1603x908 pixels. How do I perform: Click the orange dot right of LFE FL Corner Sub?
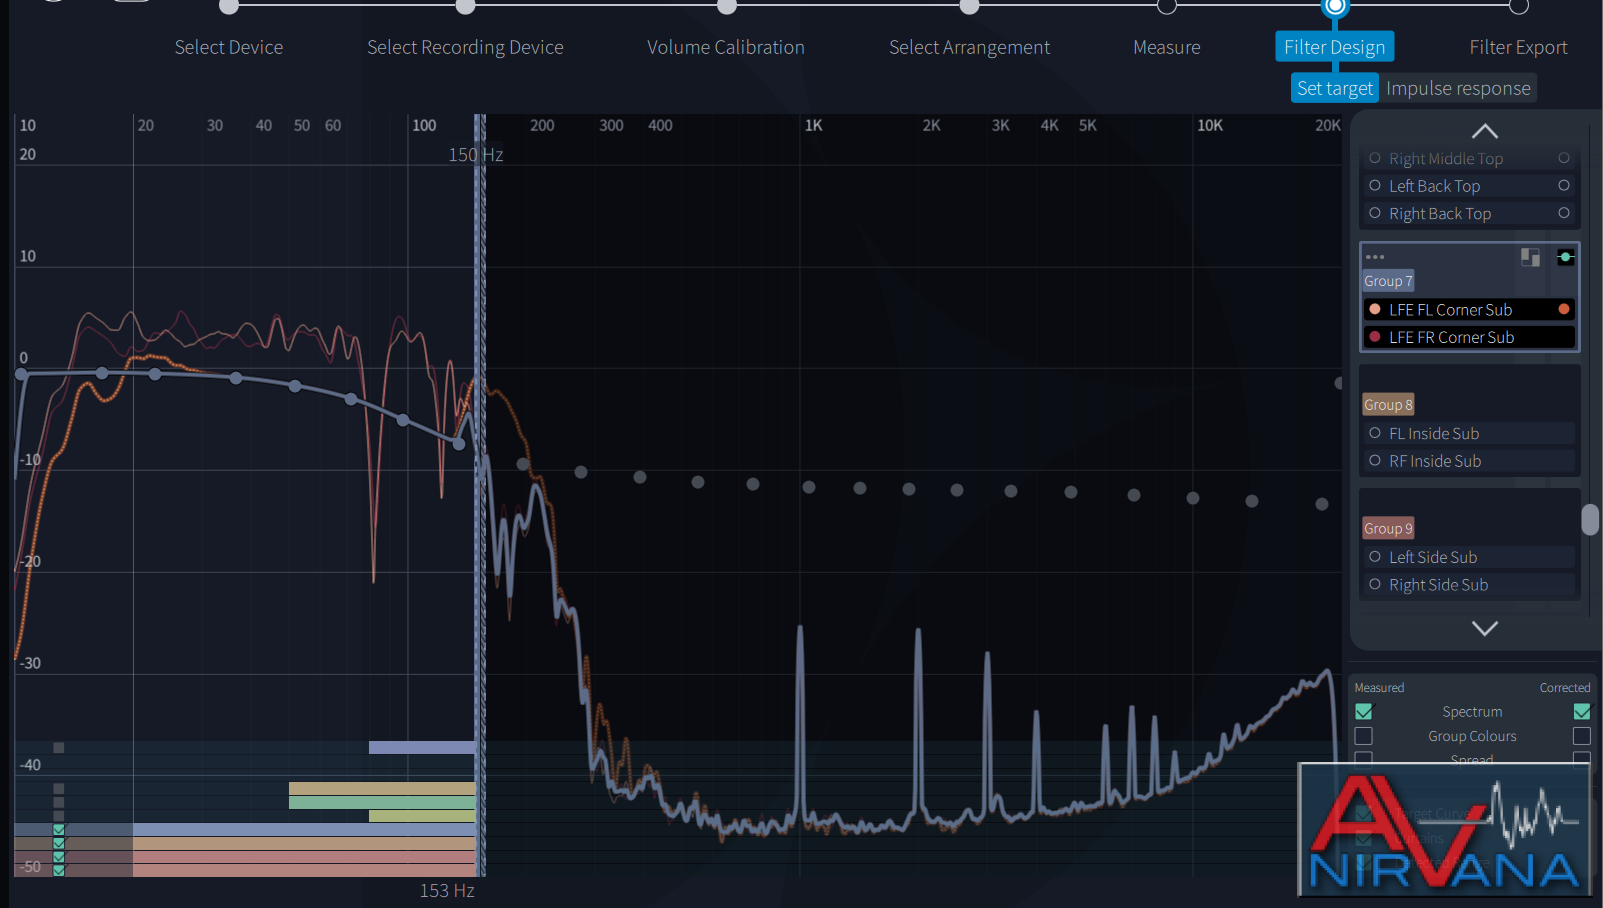[1564, 309]
